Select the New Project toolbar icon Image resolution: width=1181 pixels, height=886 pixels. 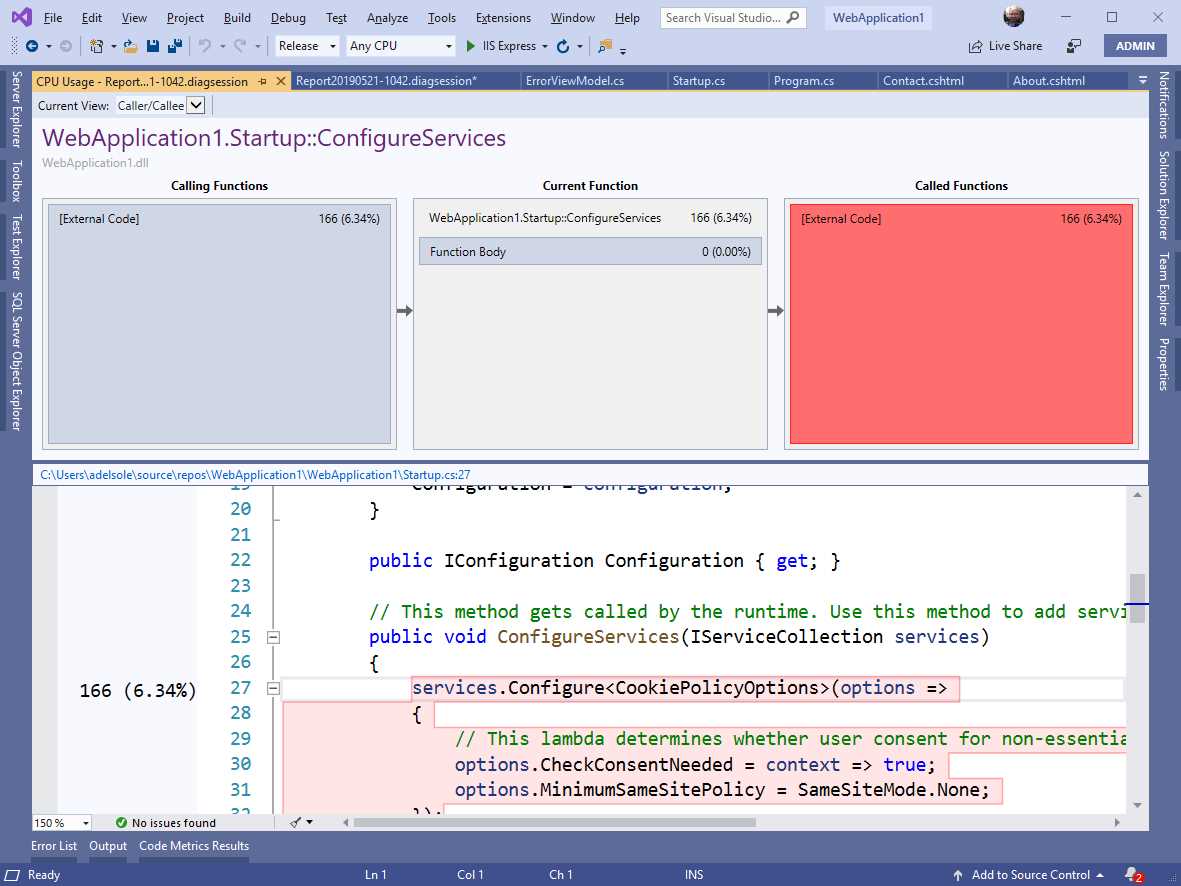point(96,45)
